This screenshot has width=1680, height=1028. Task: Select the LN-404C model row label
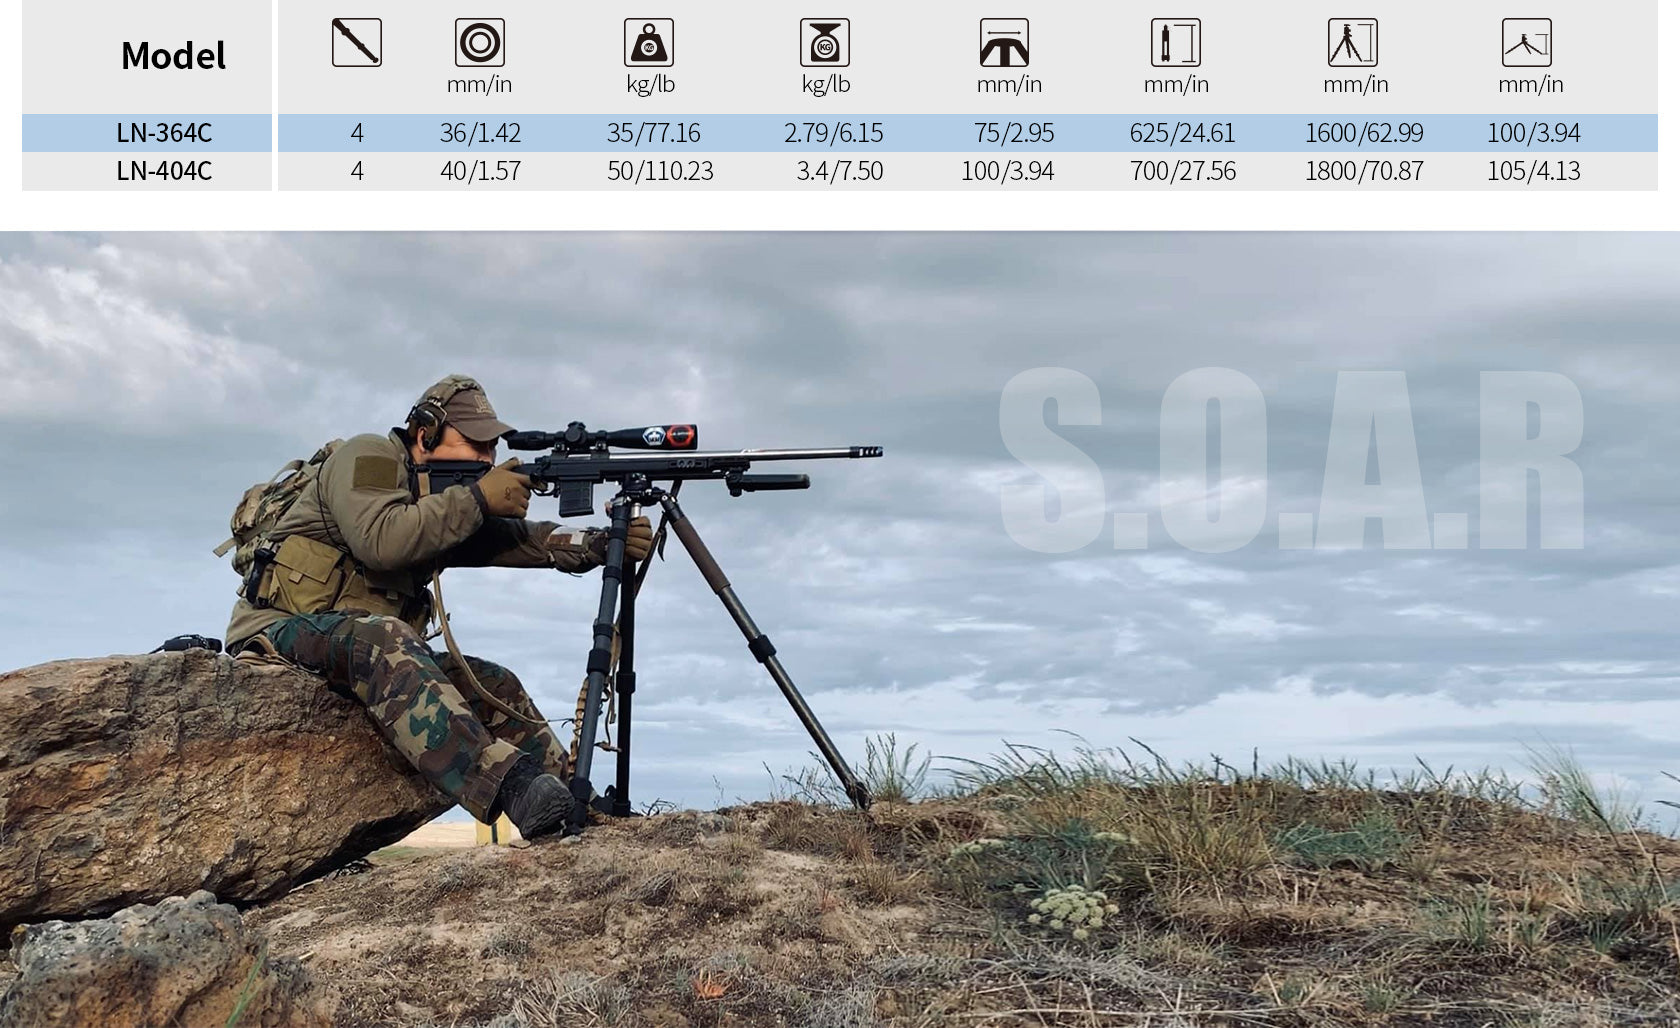164,171
